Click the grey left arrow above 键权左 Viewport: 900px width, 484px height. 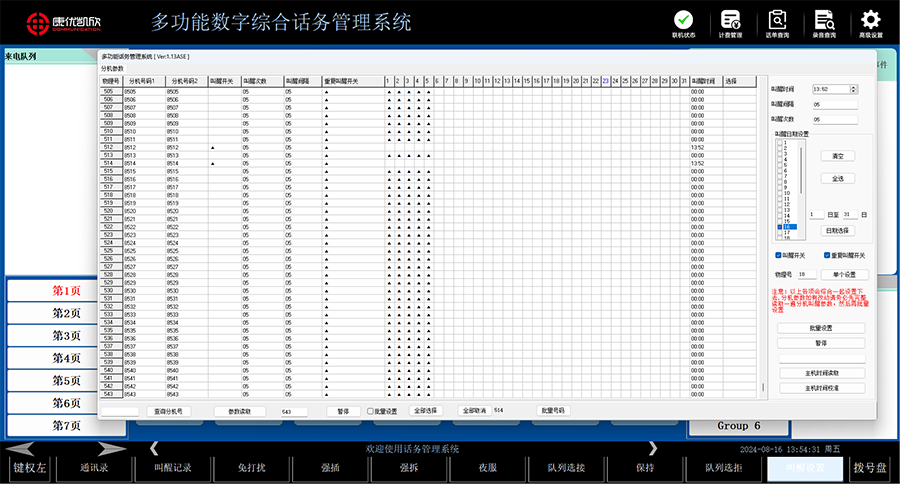pyautogui.click(x=21, y=448)
